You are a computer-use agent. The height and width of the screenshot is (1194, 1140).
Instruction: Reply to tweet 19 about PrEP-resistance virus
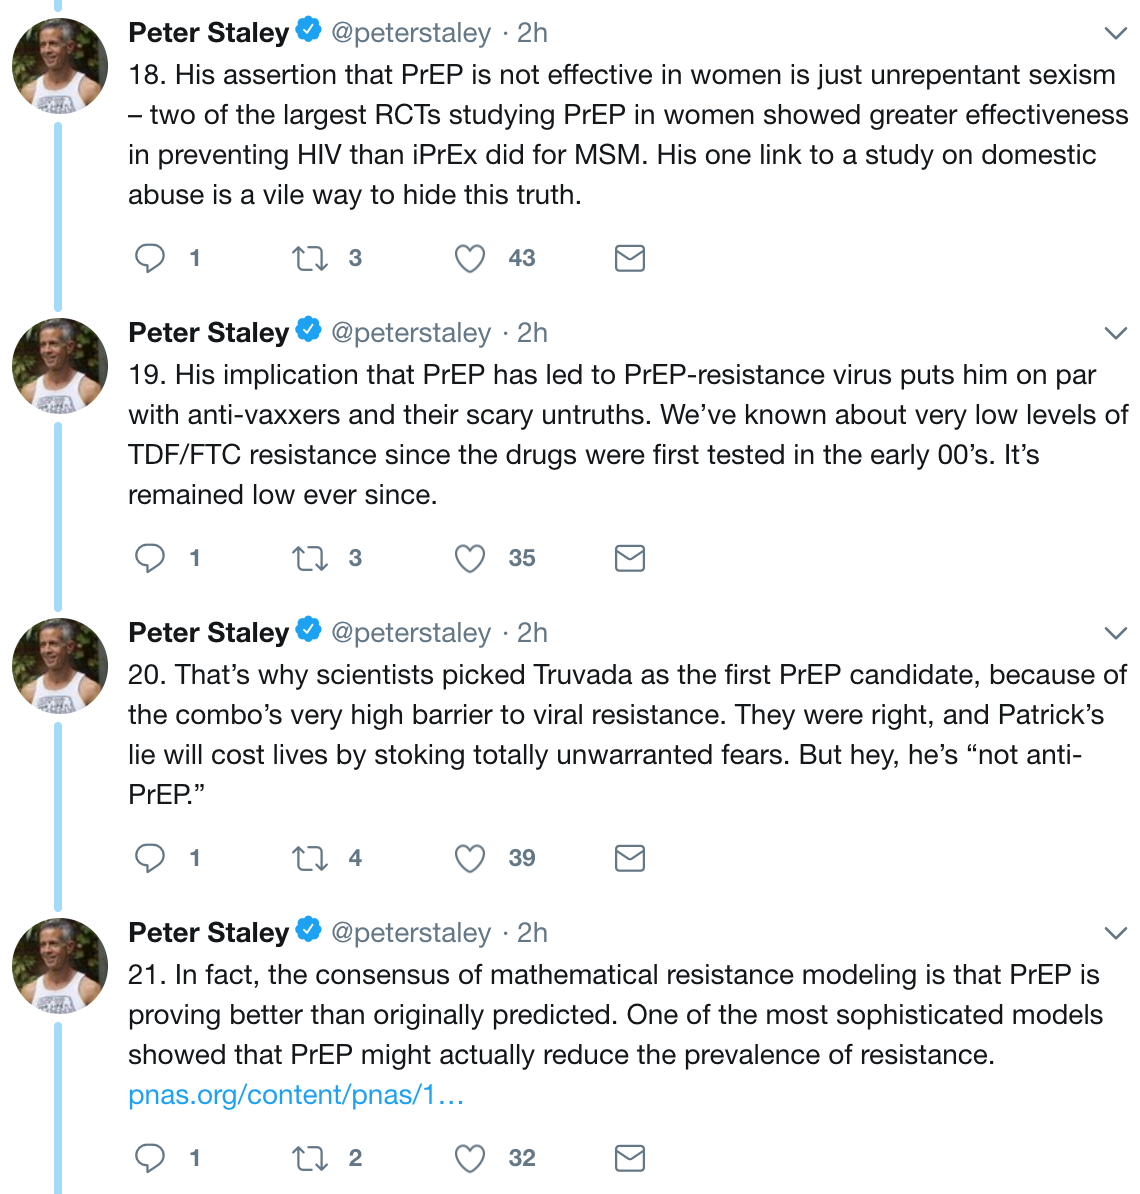pyautogui.click(x=150, y=558)
